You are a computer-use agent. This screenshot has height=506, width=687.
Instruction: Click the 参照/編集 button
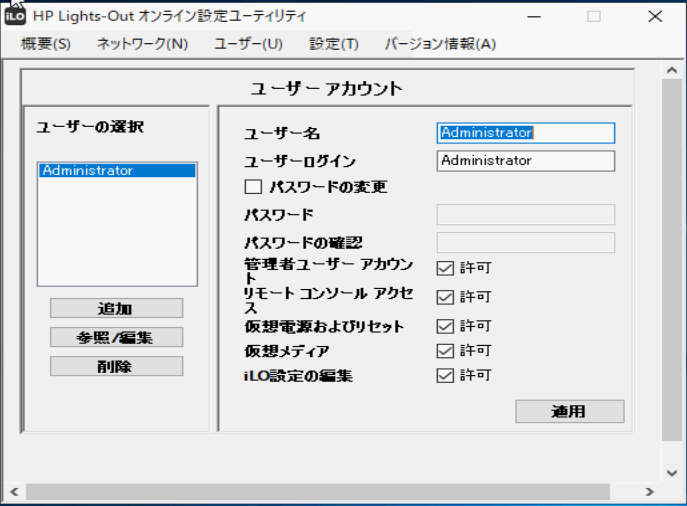tap(117, 337)
